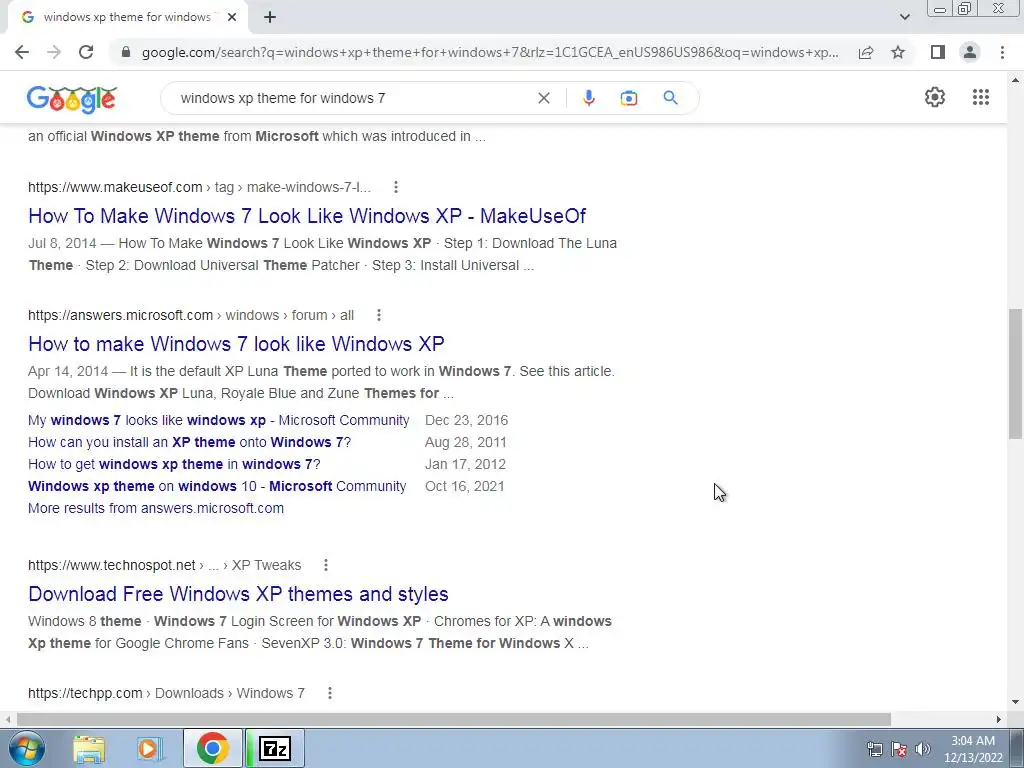Image resolution: width=1024 pixels, height=768 pixels.
Task: Reload the page with refresh icon
Action: pos(86,52)
